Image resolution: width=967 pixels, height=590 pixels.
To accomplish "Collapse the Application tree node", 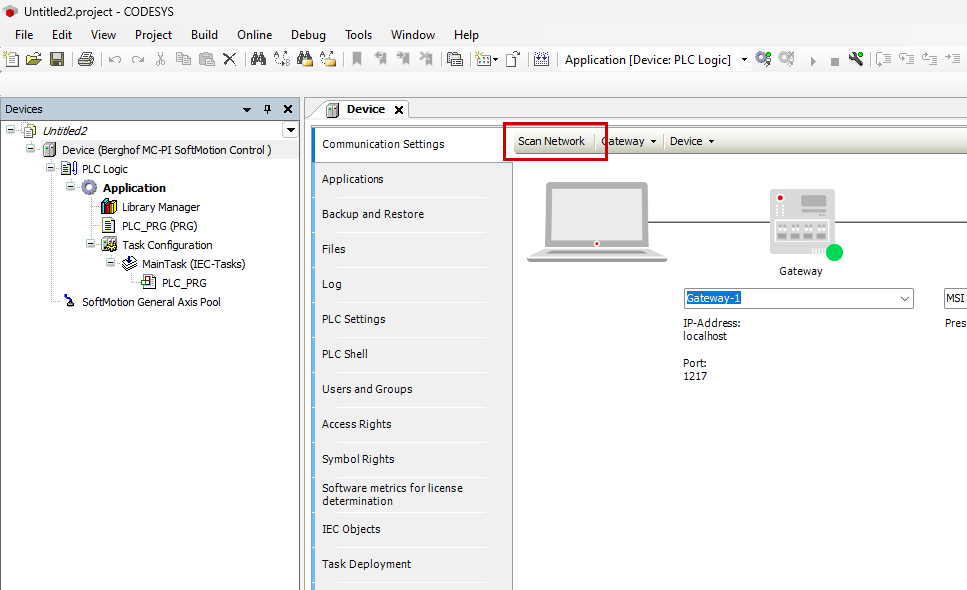I will tap(70, 186).
